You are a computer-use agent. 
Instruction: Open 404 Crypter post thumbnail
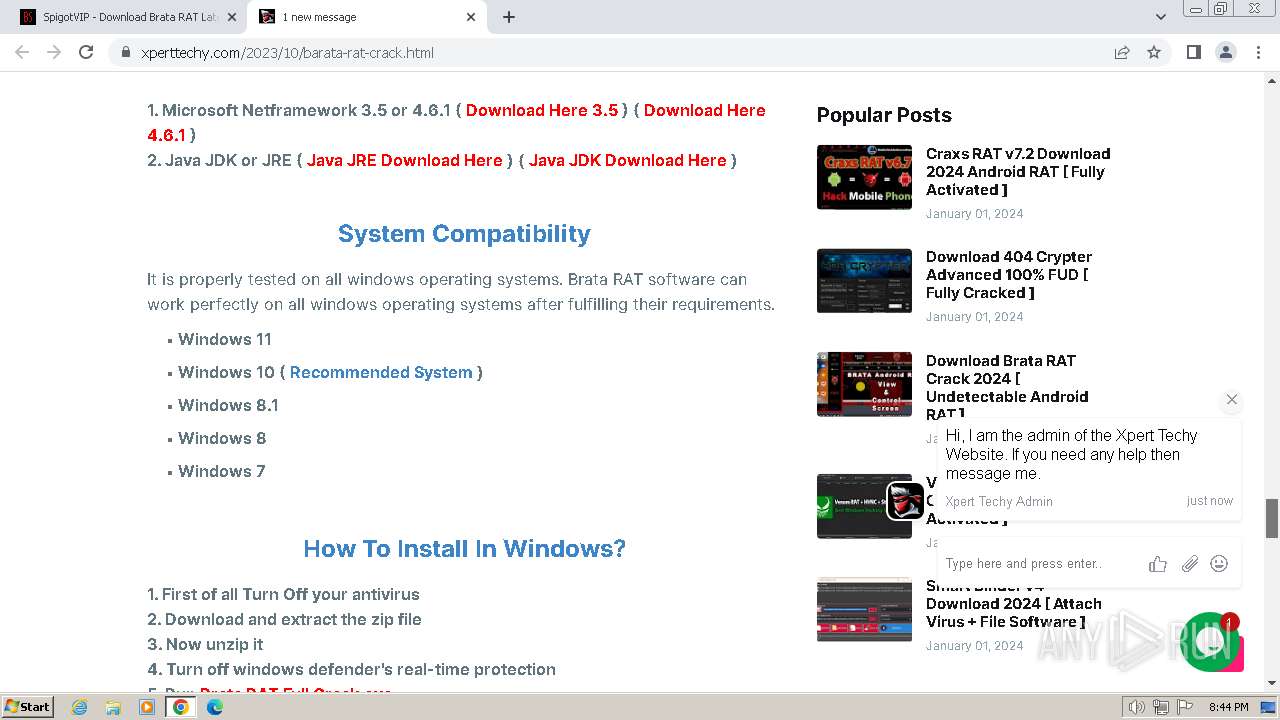pyautogui.click(x=864, y=280)
